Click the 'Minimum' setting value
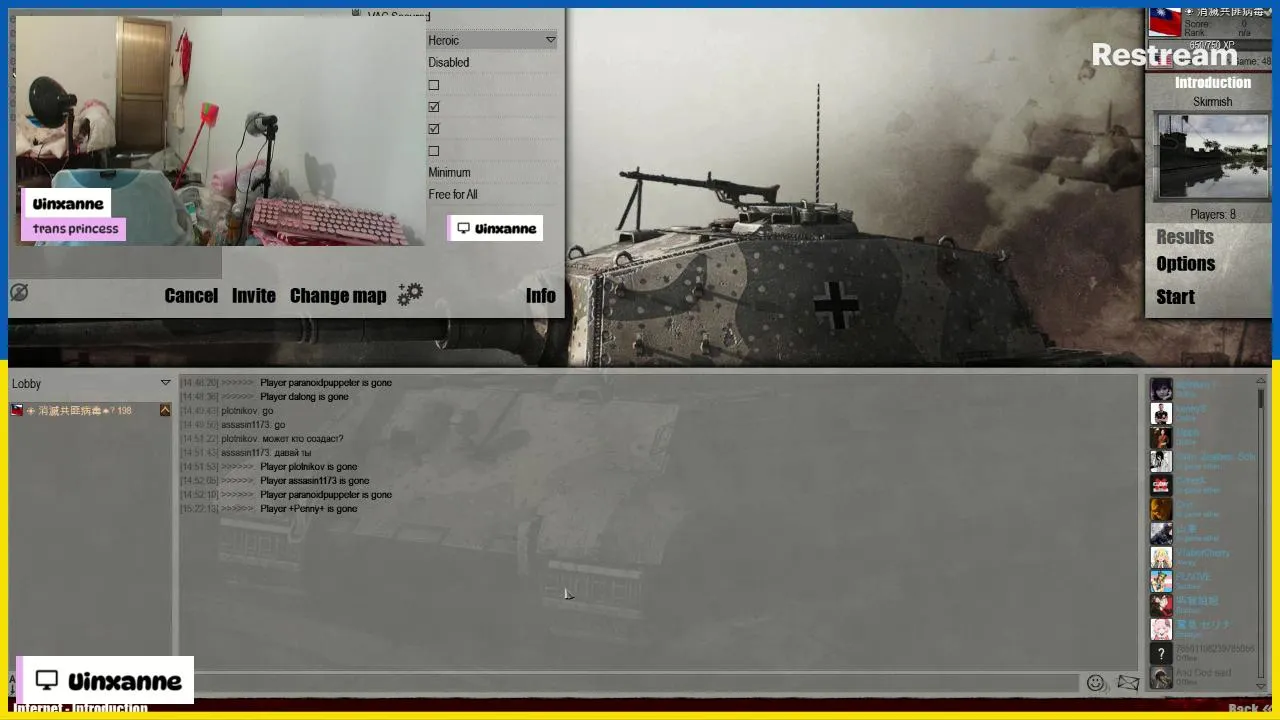 click(449, 173)
